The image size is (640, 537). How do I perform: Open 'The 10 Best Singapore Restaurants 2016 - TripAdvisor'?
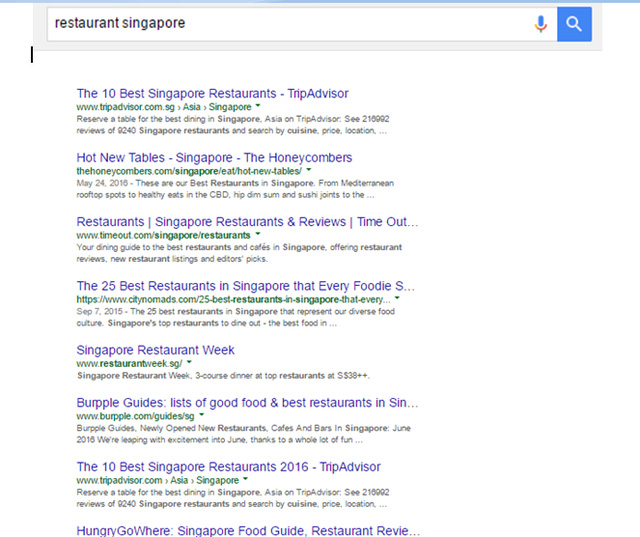[229, 467]
